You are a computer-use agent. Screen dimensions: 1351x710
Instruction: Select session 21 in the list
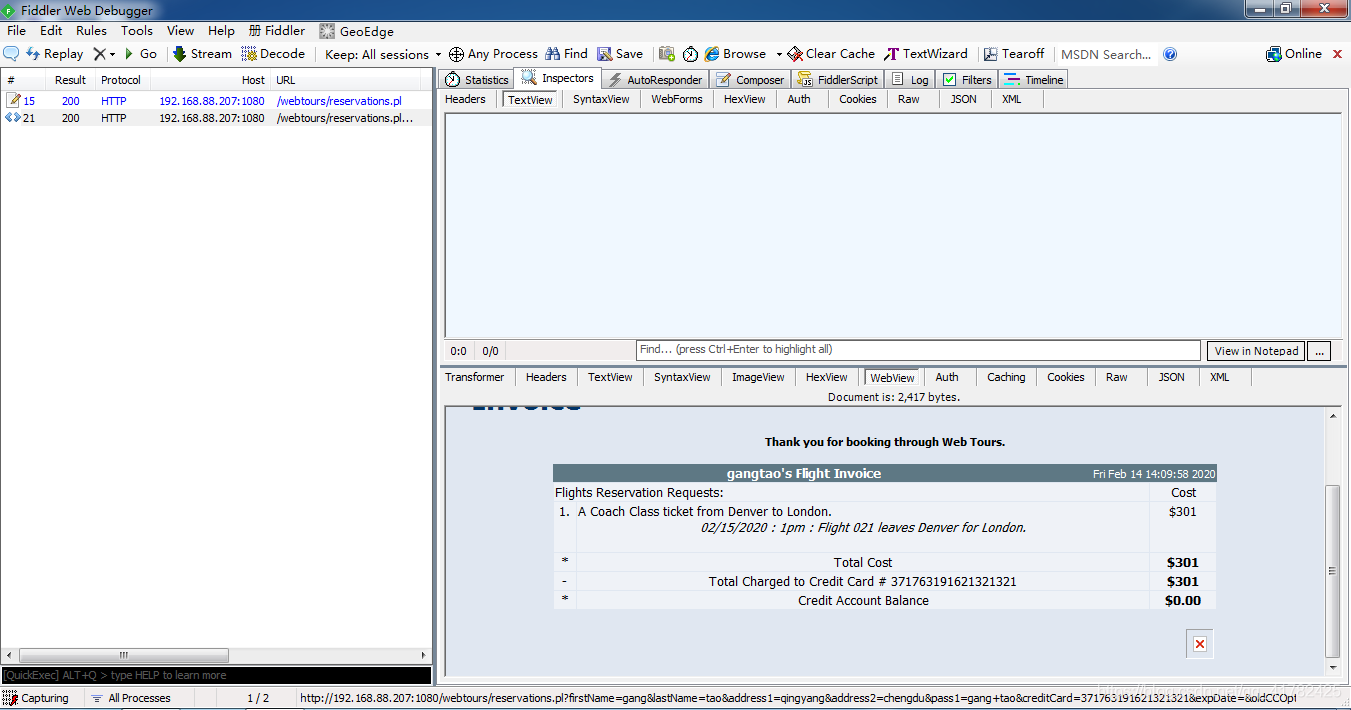click(216, 118)
